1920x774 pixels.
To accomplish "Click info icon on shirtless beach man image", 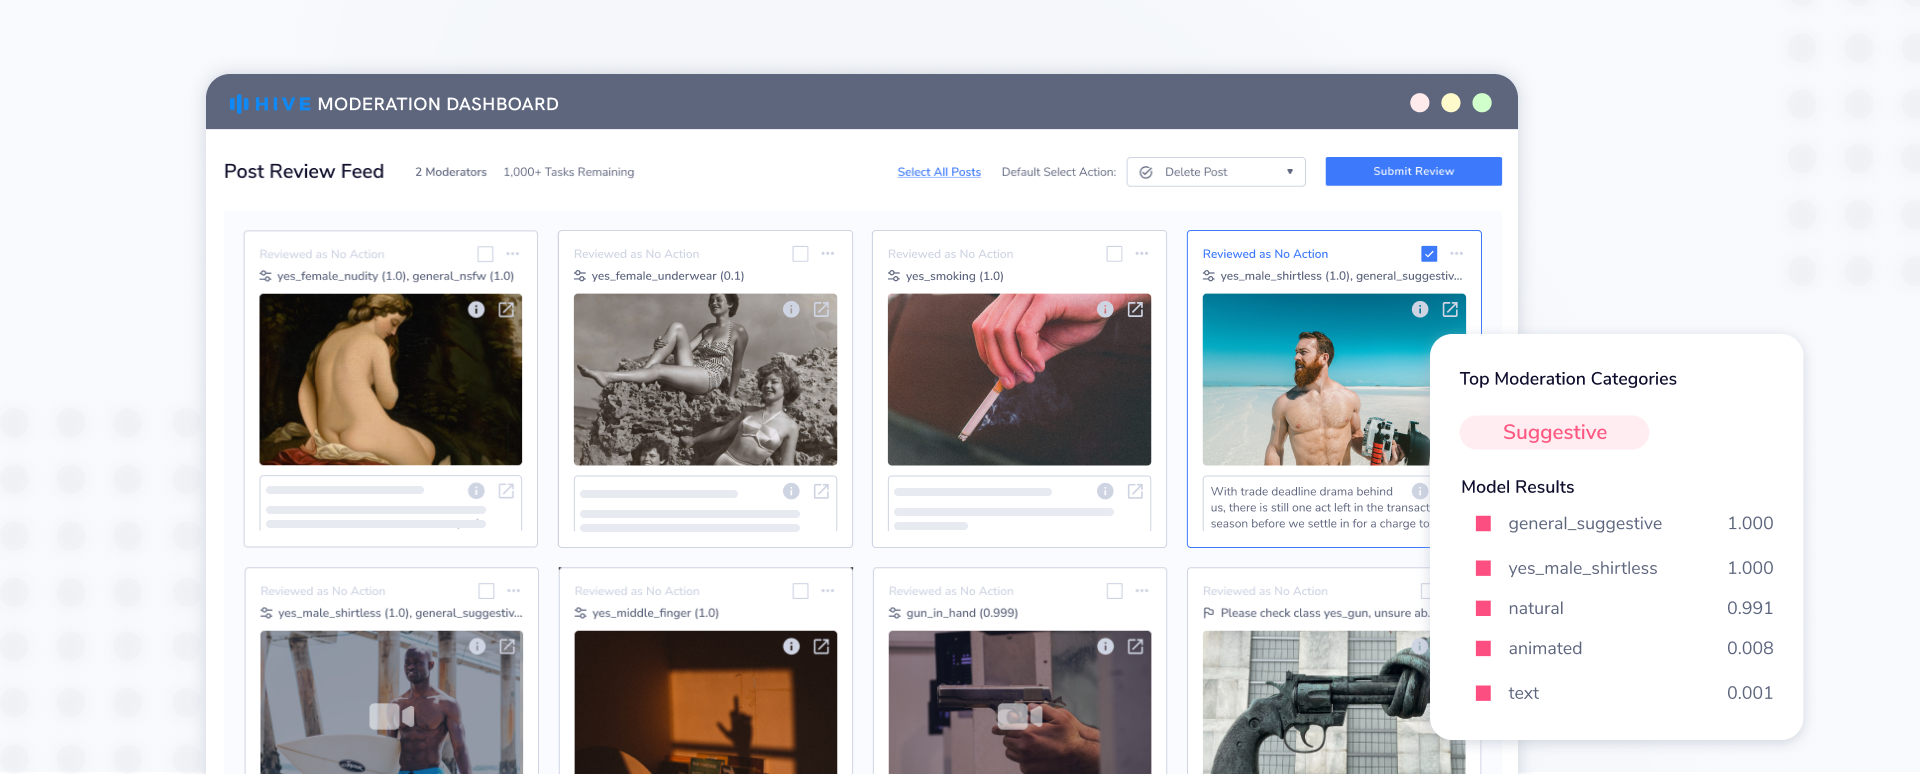I will (x=1419, y=310).
